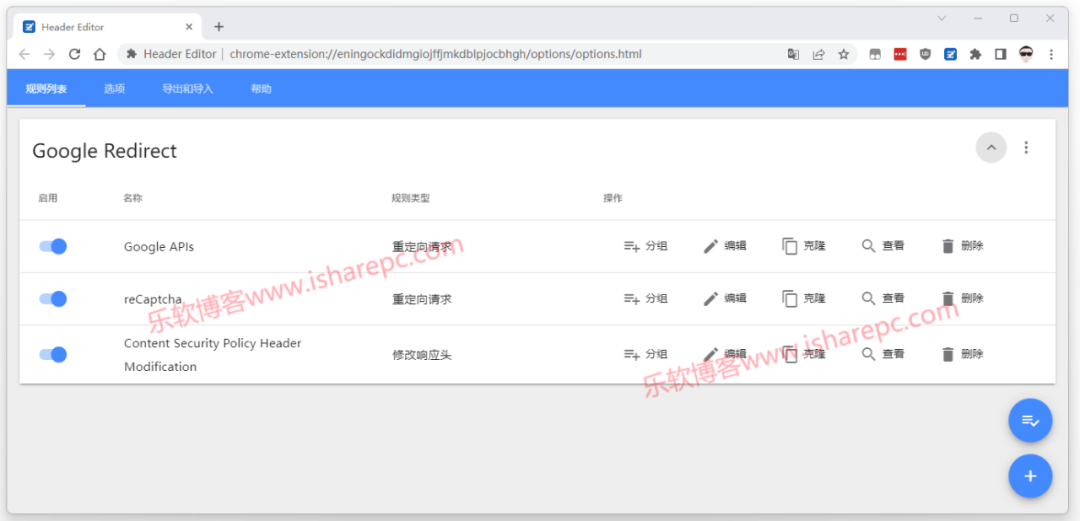Edit the Content Security Policy rule
Image resolution: width=1080 pixels, height=521 pixels.
(x=725, y=354)
